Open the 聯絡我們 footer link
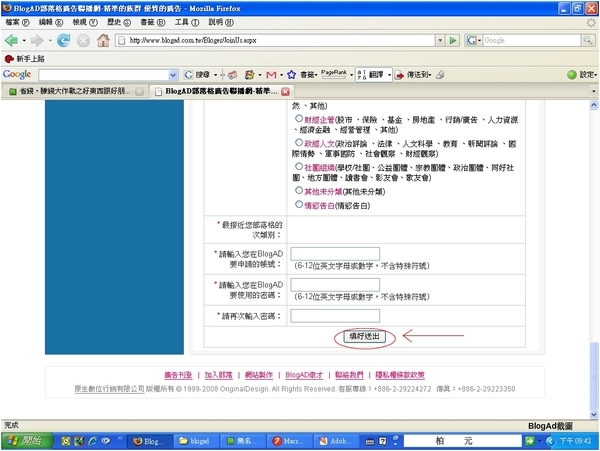This screenshot has width=600, height=451. click(x=349, y=375)
